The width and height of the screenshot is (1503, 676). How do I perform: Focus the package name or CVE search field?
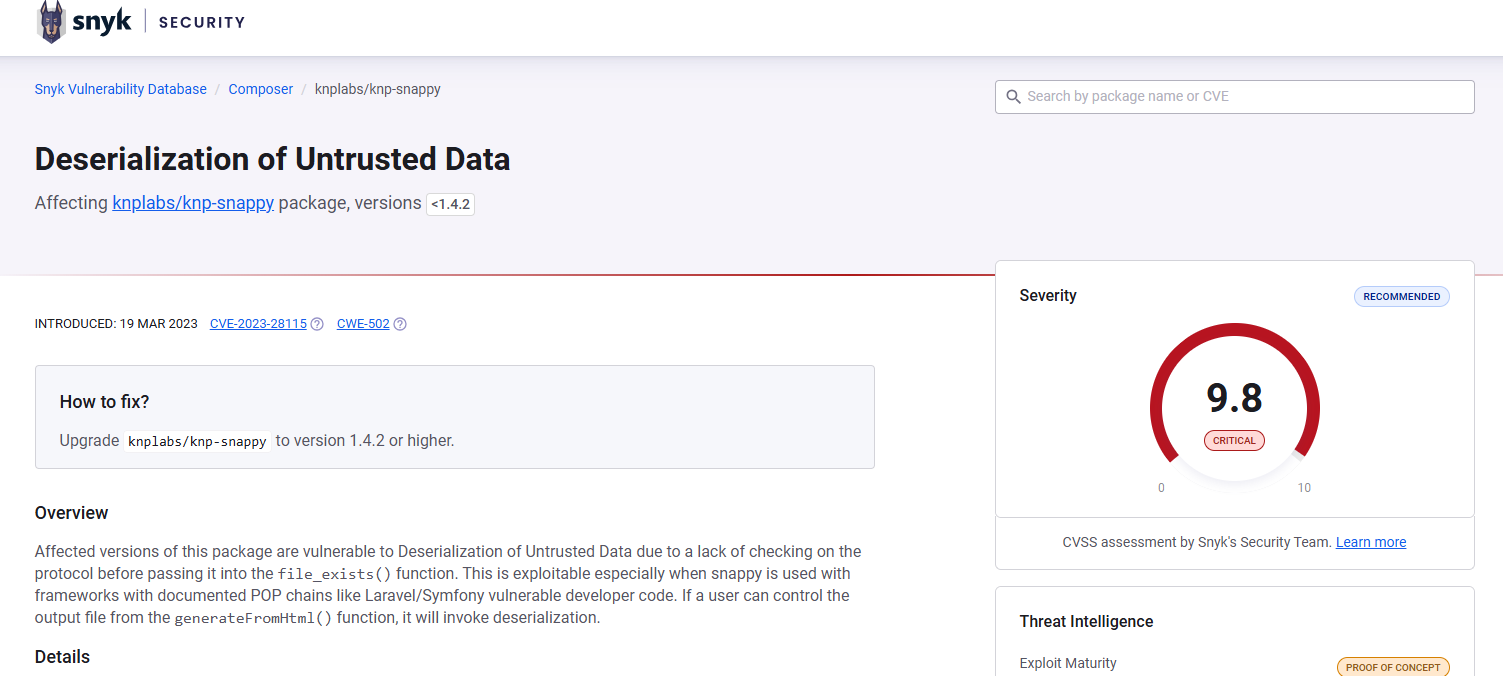[x=1240, y=97]
